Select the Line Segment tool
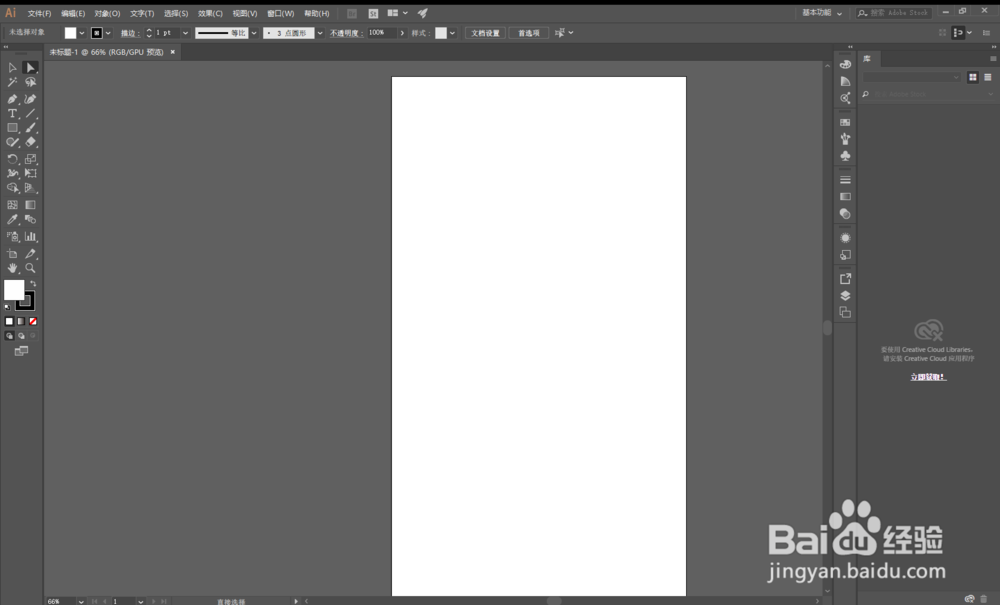The width and height of the screenshot is (1000, 605). [x=30, y=113]
